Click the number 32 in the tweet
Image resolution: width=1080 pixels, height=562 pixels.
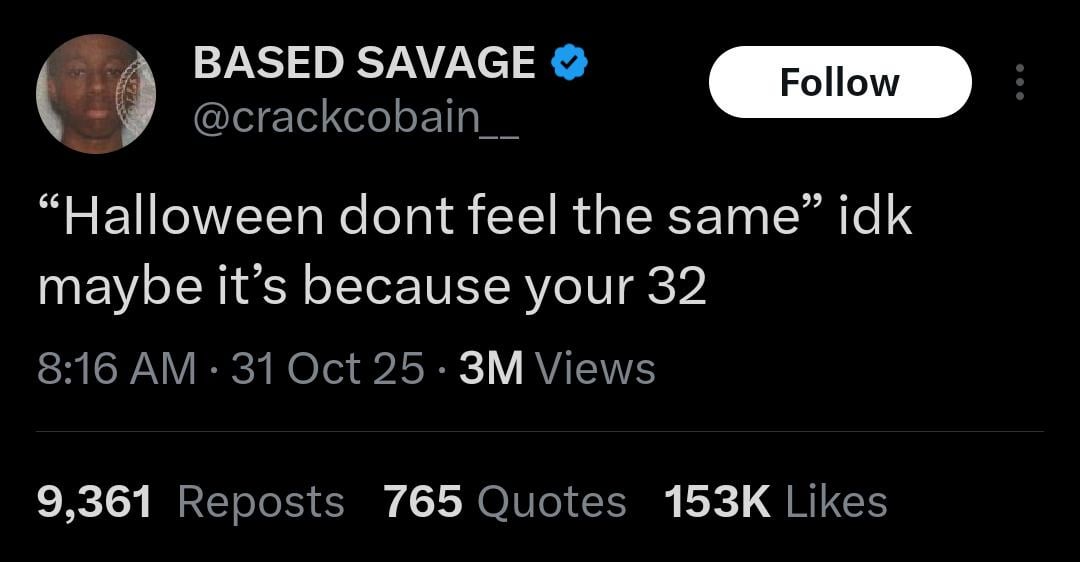point(677,287)
